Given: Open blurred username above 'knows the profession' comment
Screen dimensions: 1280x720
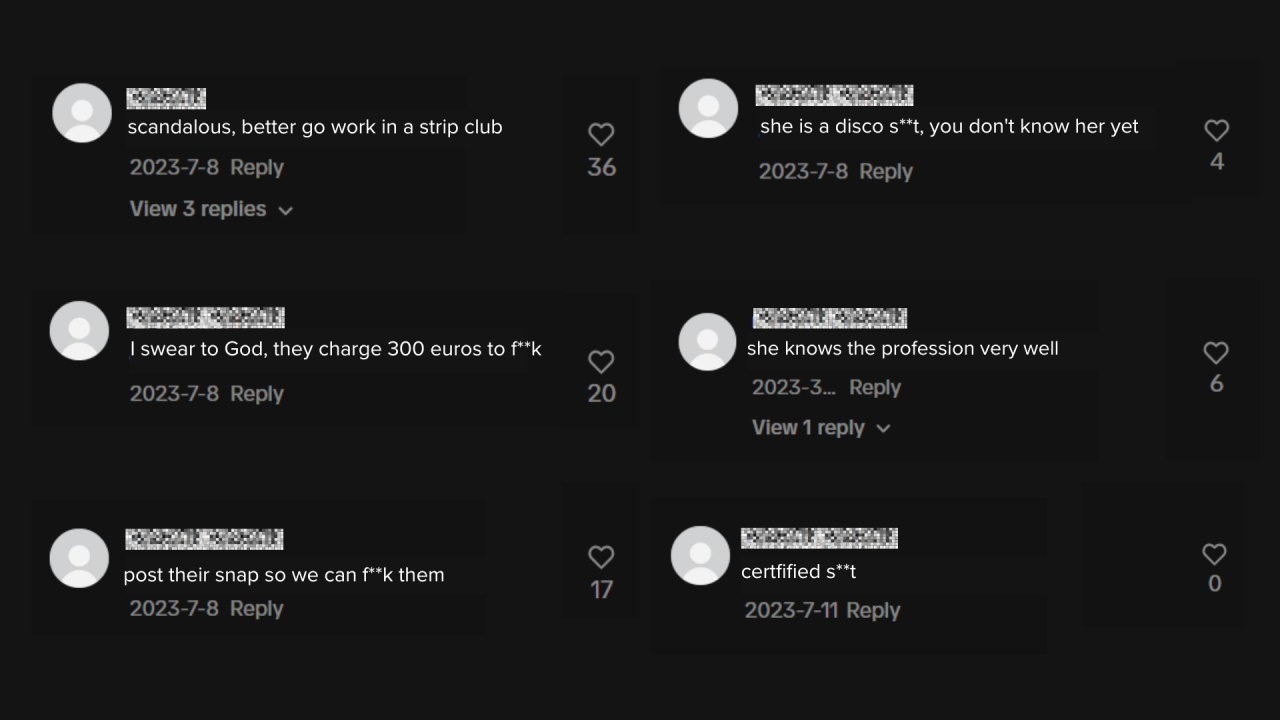Looking at the screenshot, I should coord(830,318).
